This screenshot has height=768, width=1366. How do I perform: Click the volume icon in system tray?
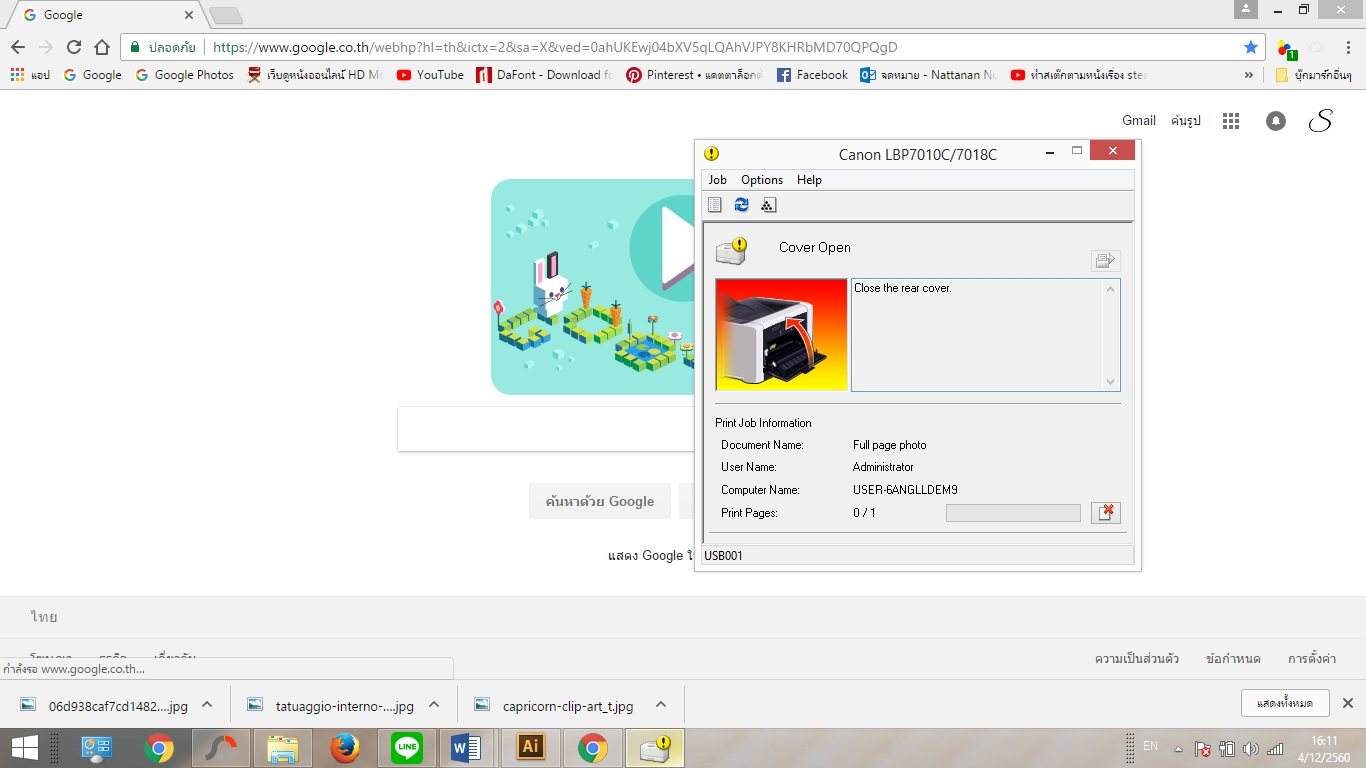click(1251, 748)
